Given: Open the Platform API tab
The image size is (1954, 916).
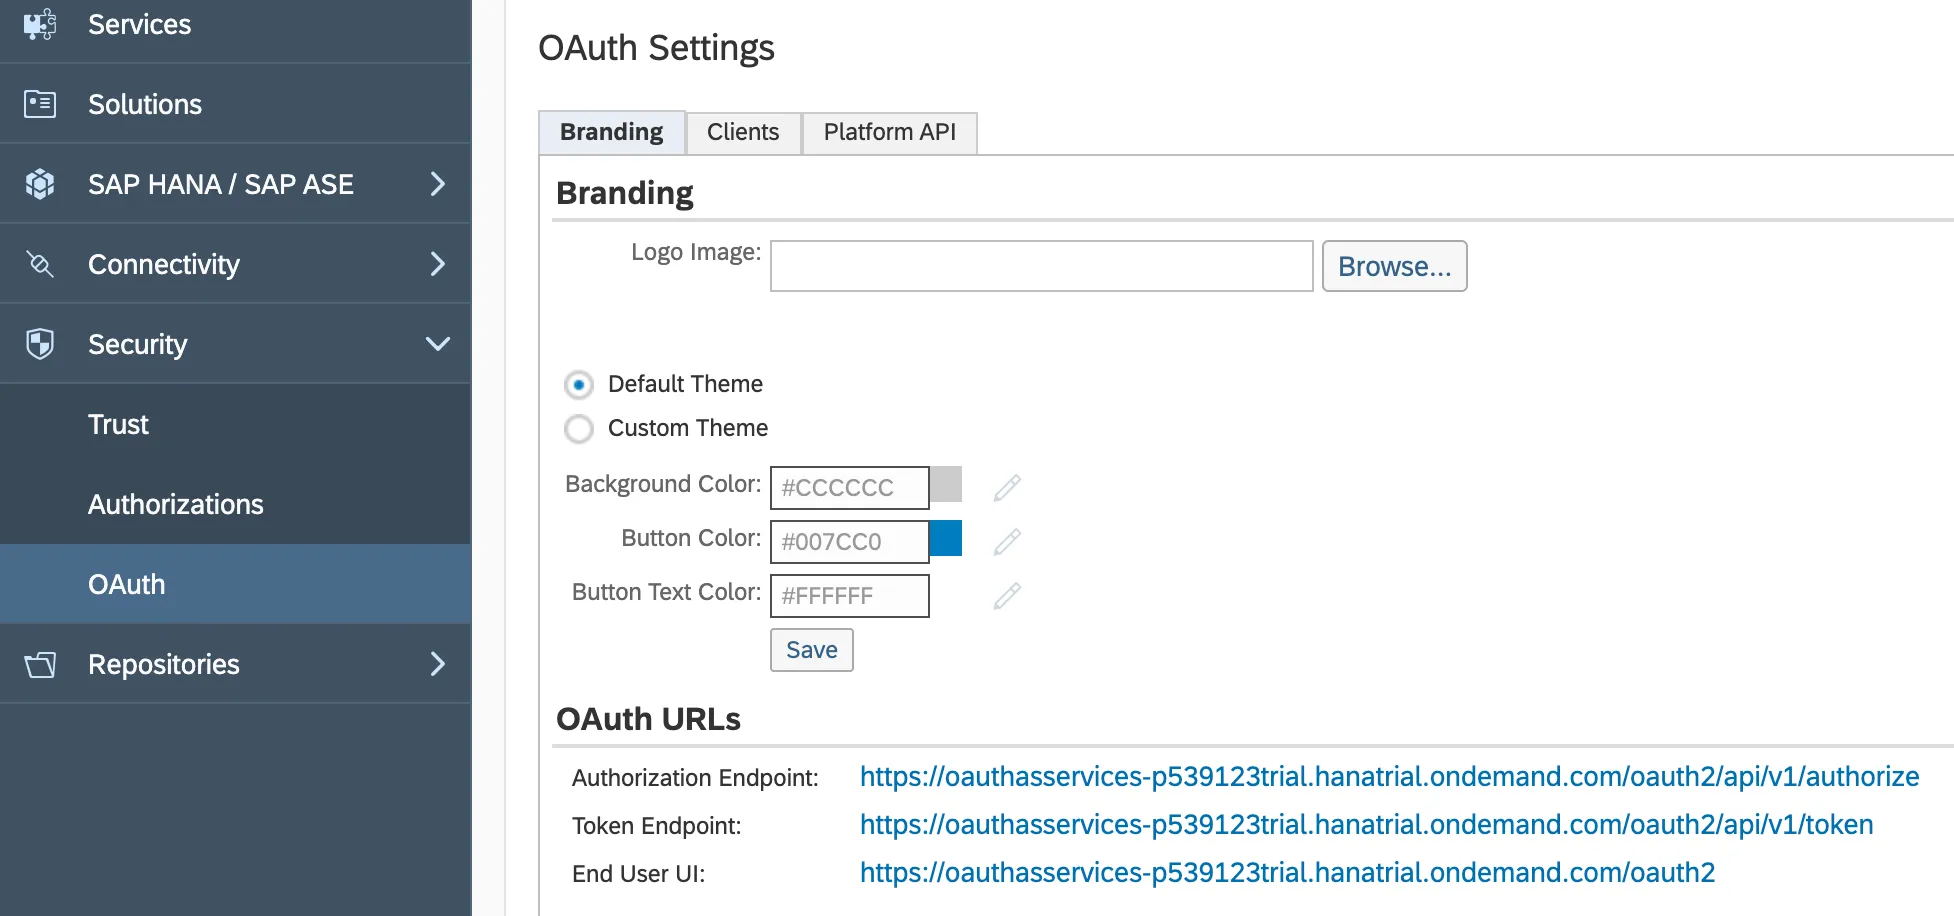Looking at the screenshot, I should (x=889, y=133).
